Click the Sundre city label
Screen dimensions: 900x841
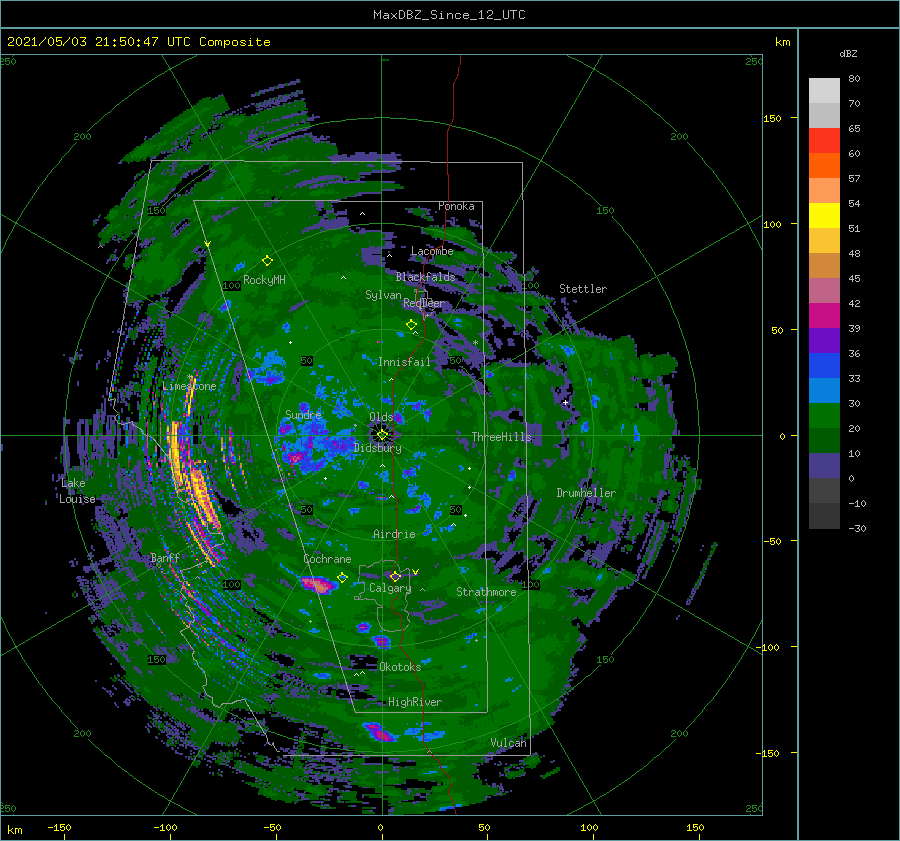(303, 414)
